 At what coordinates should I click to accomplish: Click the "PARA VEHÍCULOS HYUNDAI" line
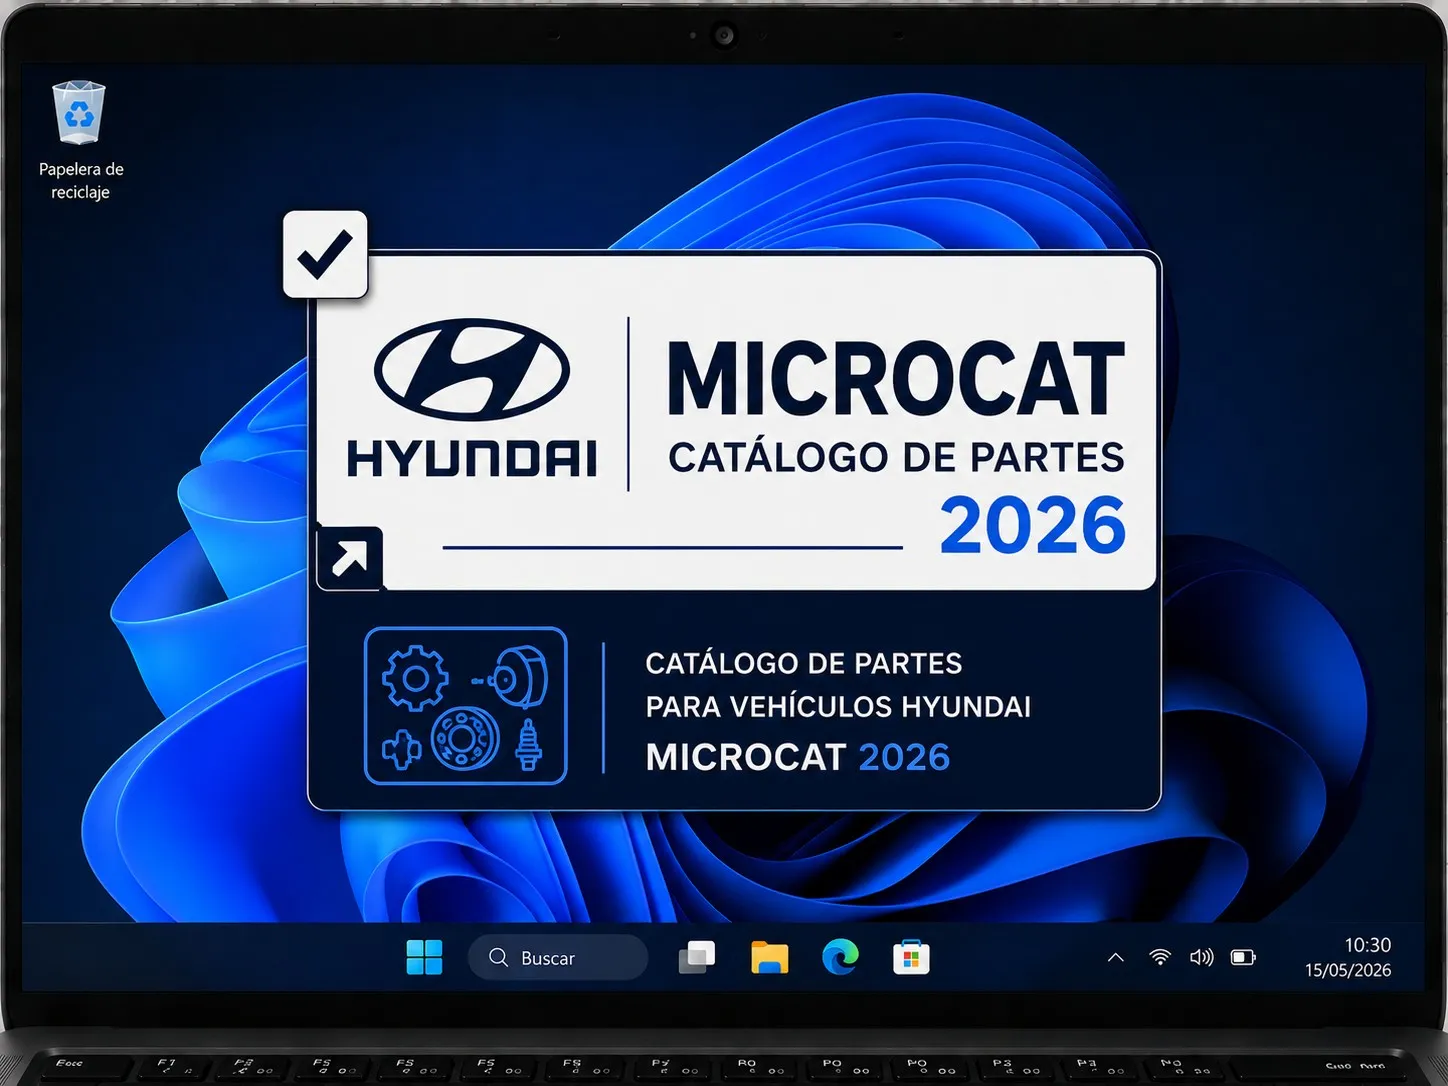click(838, 707)
